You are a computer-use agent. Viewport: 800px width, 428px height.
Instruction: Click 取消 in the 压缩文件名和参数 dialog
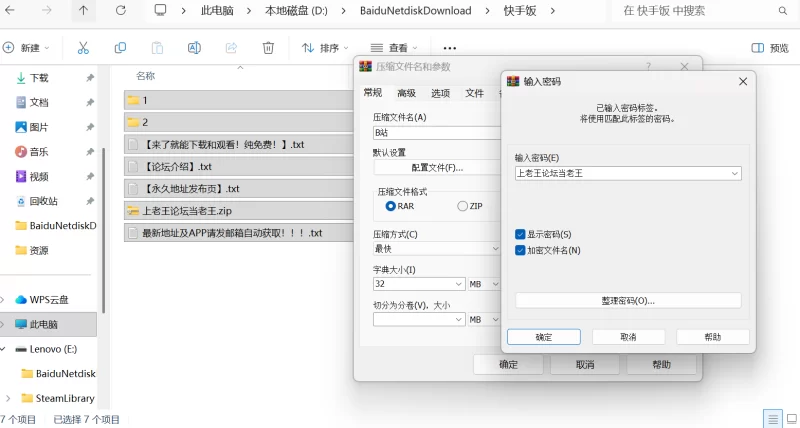(x=585, y=365)
